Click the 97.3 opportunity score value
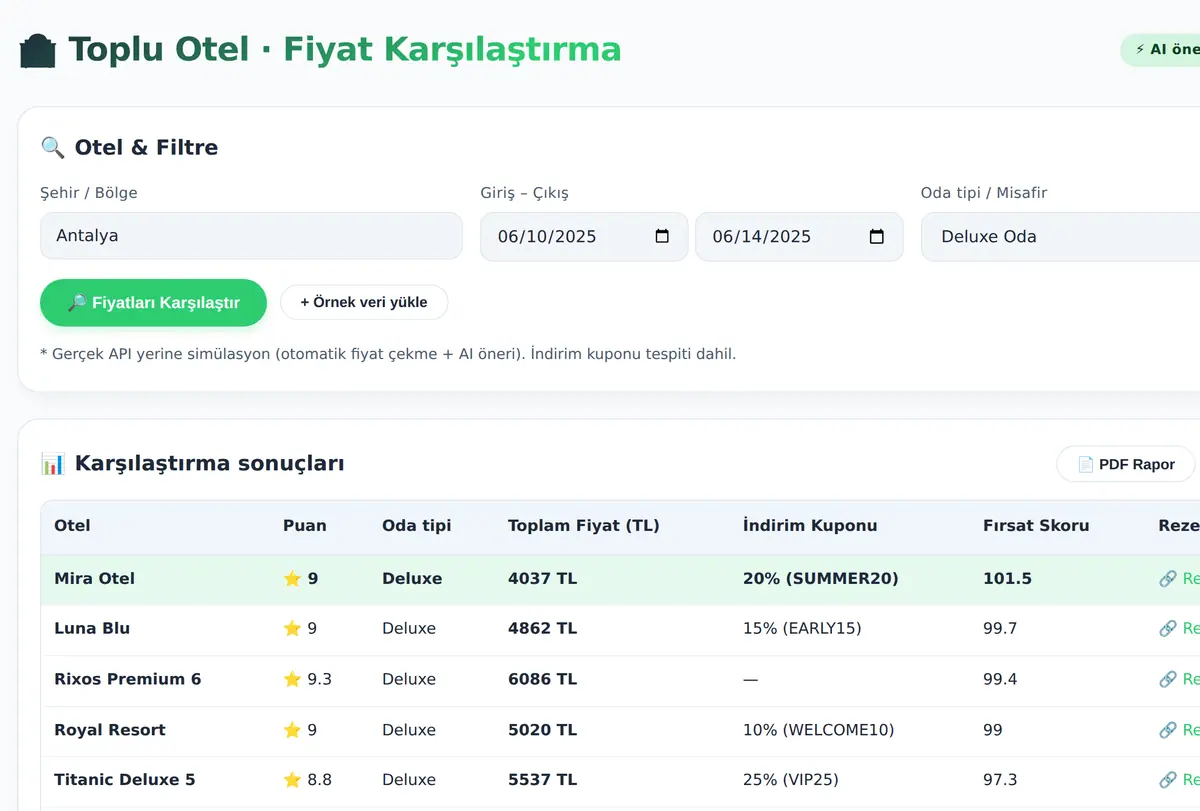The height and width of the screenshot is (811, 1200). pos(1000,780)
